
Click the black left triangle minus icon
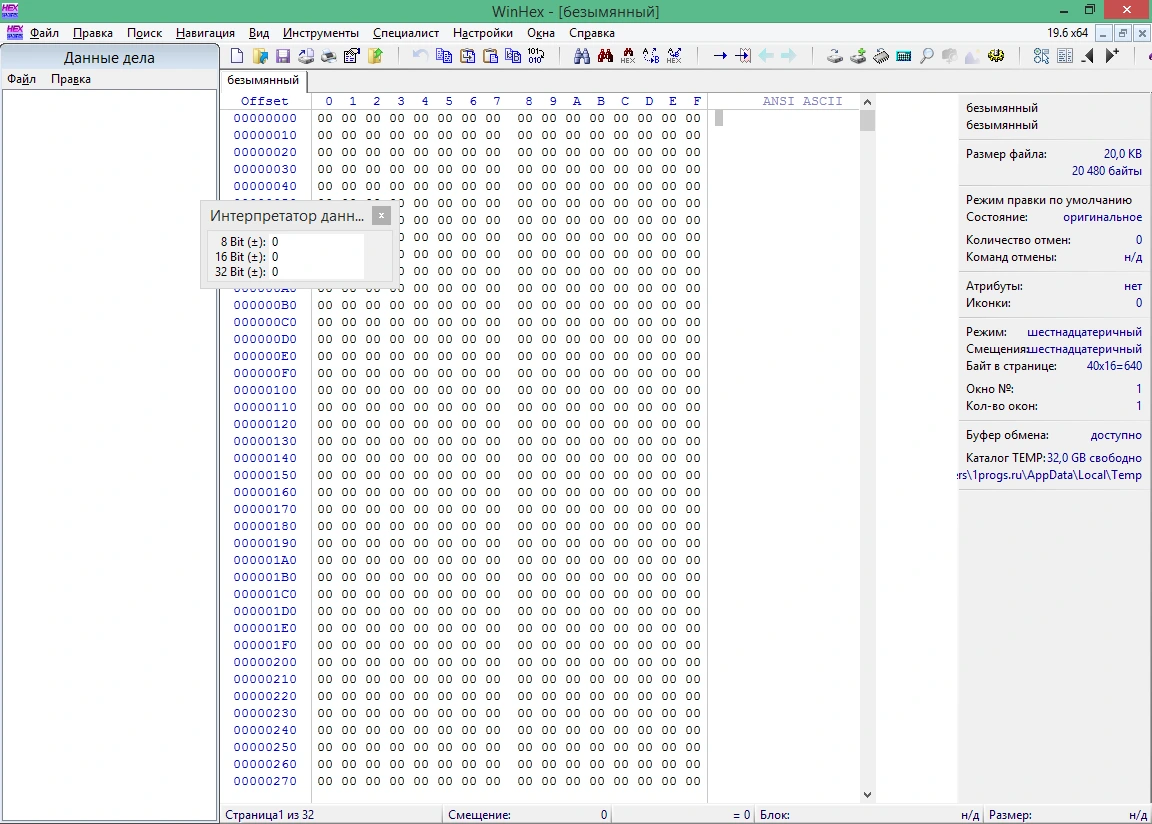(x=1088, y=56)
